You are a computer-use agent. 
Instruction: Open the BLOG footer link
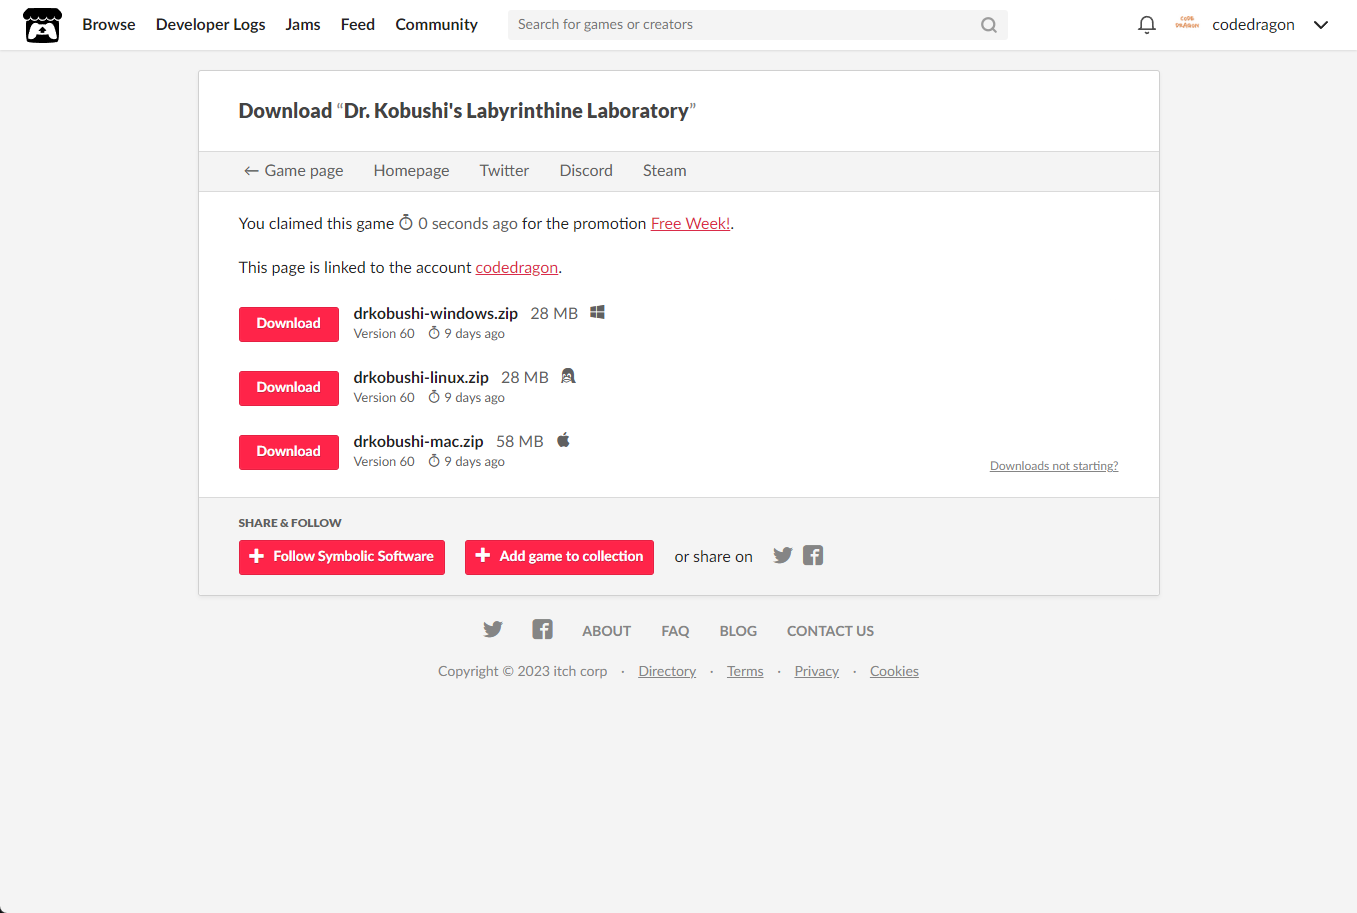click(738, 631)
